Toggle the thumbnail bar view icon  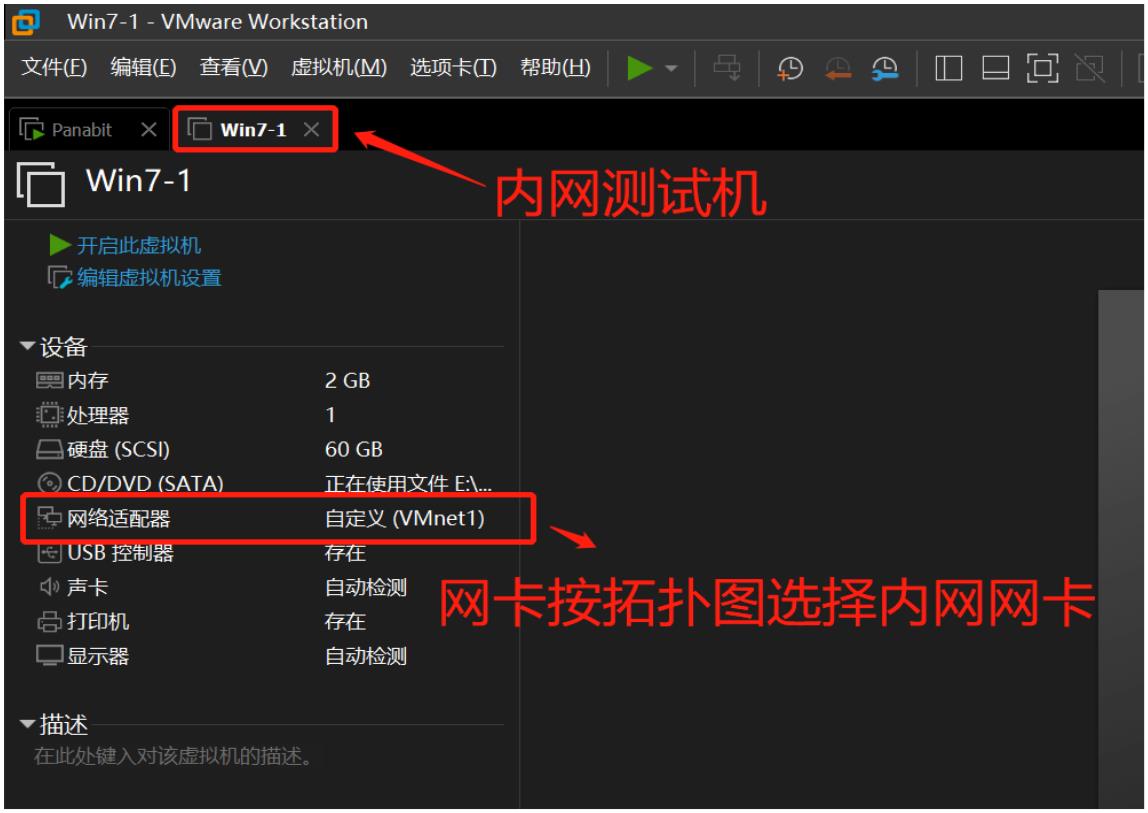[x=995, y=69]
